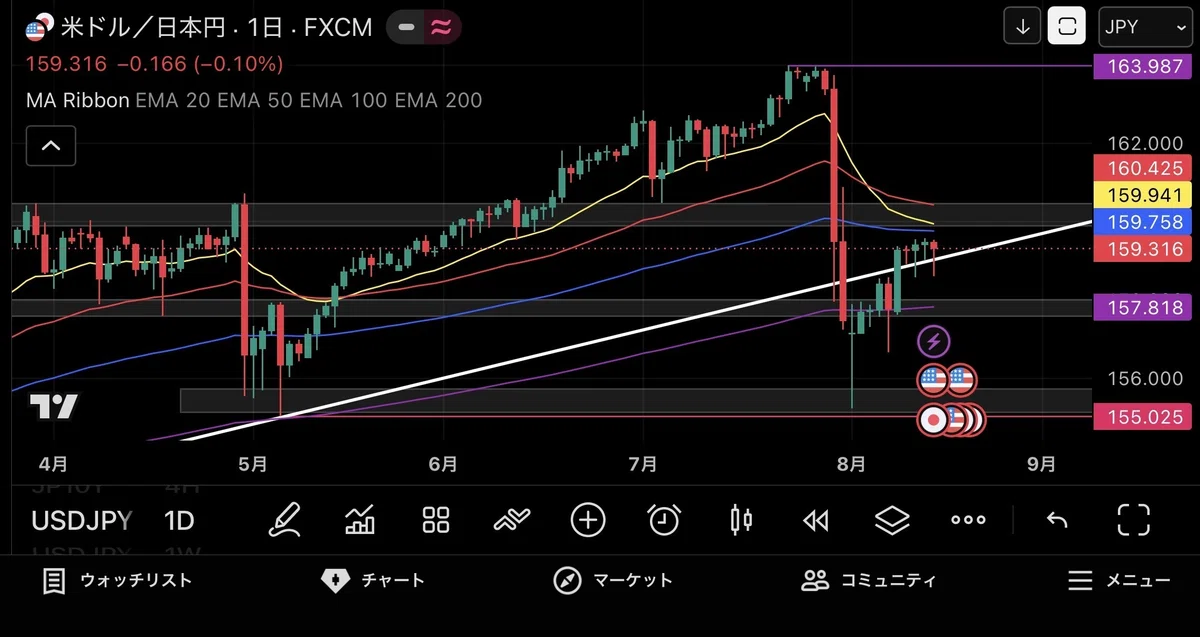Undo with the curved arrow icon
This screenshot has height=637, width=1200.
1057,520
